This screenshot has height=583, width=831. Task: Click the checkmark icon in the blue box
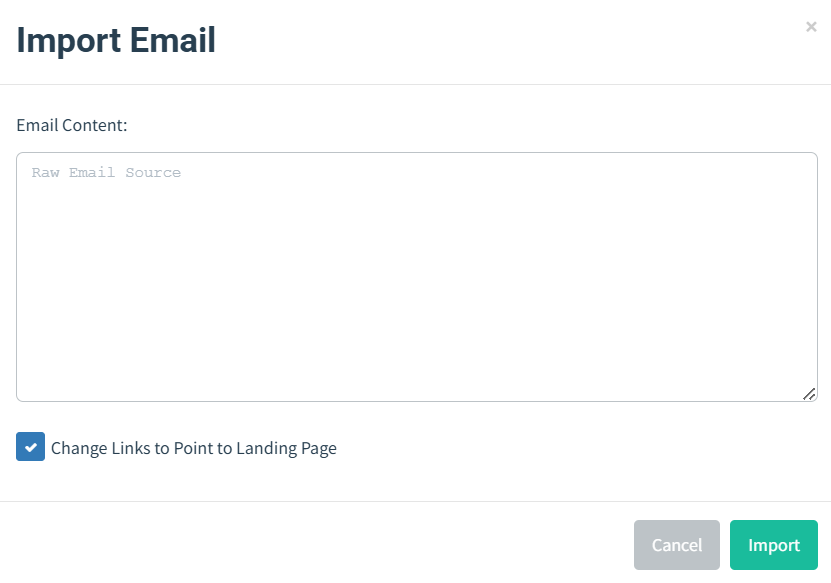31,447
